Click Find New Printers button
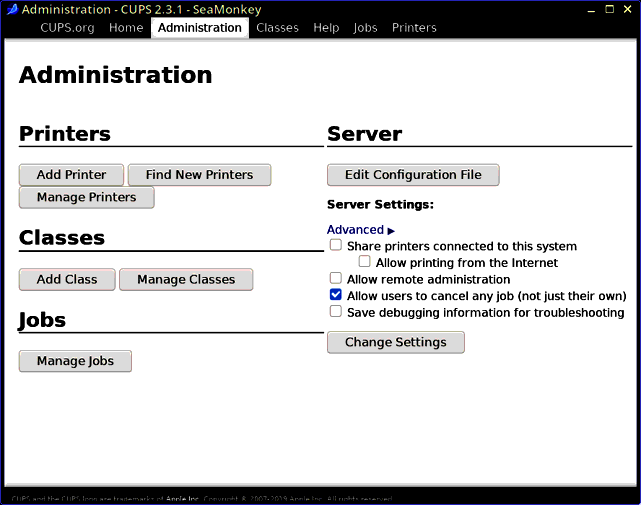Viewport: 641px width, 505px height. pos(199,175)
